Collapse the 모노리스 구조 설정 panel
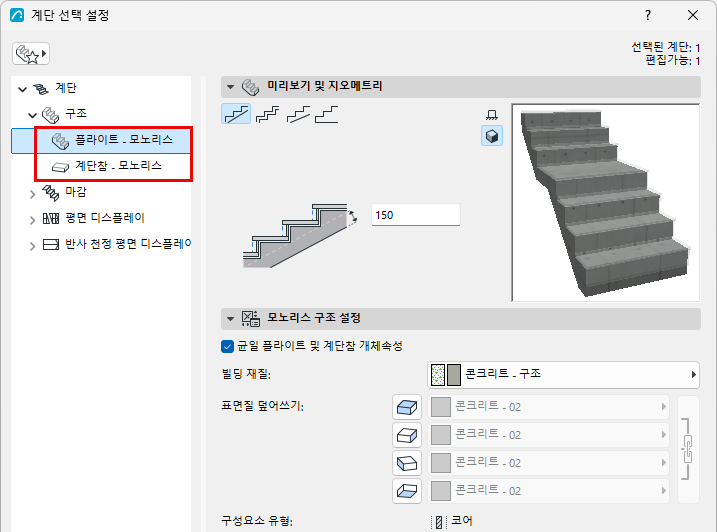717x532 pixels. tap(230, 318)
